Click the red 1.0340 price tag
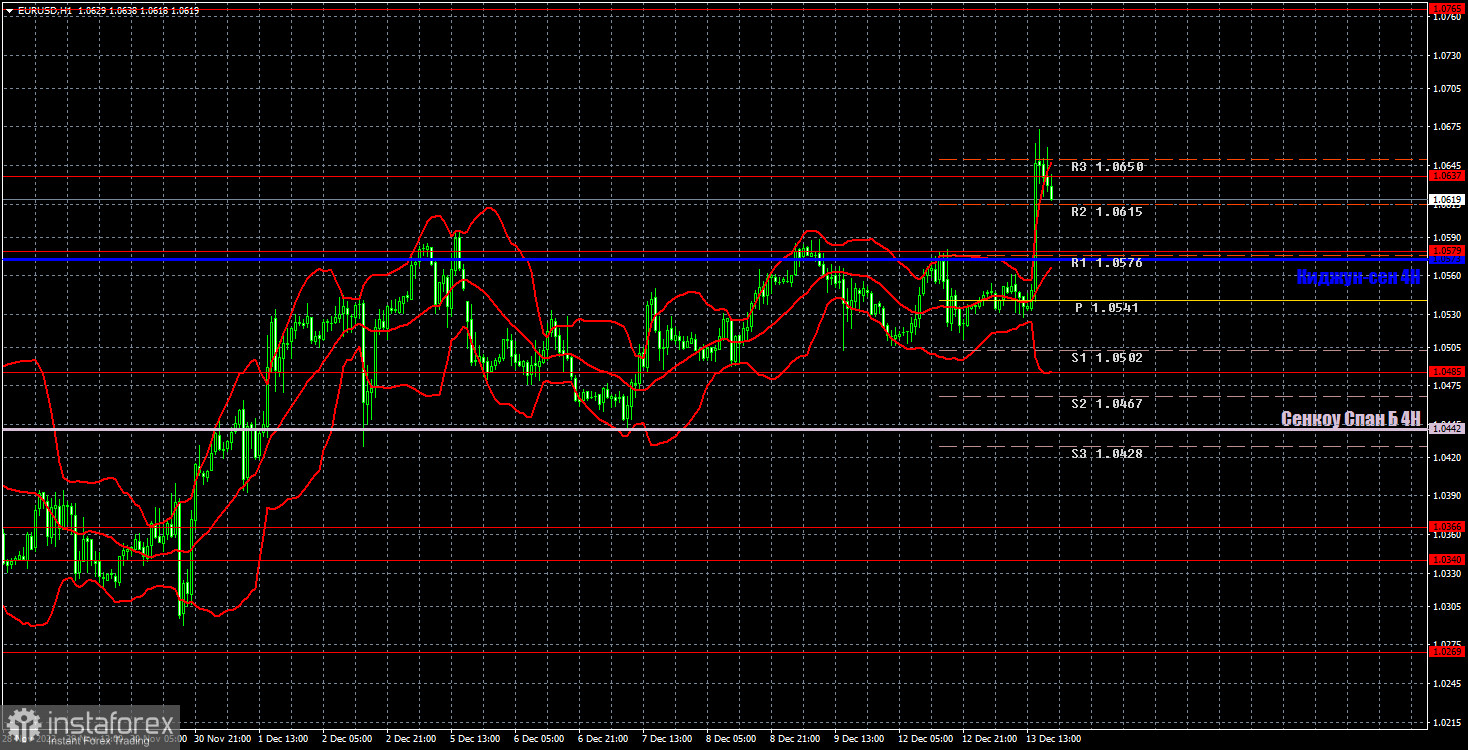 tap(1447, 559)
